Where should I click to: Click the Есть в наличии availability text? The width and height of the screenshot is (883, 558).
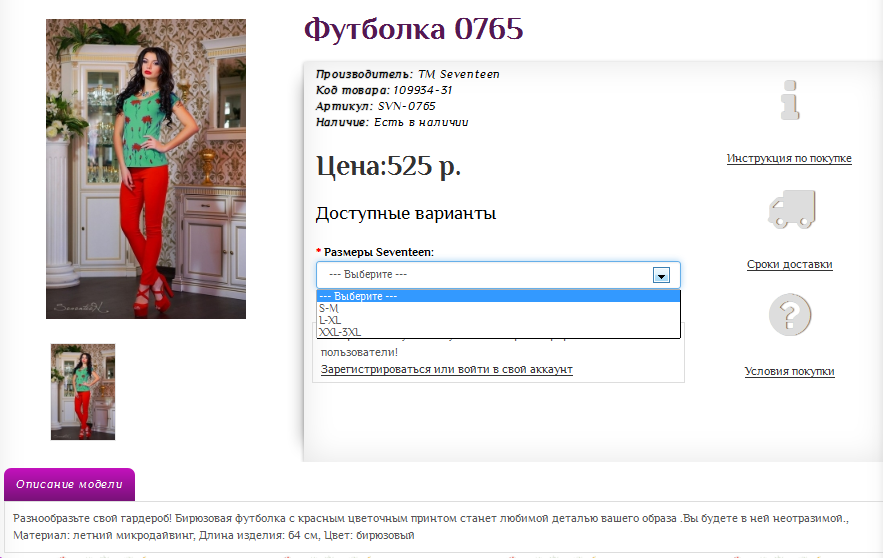[421, 122]
